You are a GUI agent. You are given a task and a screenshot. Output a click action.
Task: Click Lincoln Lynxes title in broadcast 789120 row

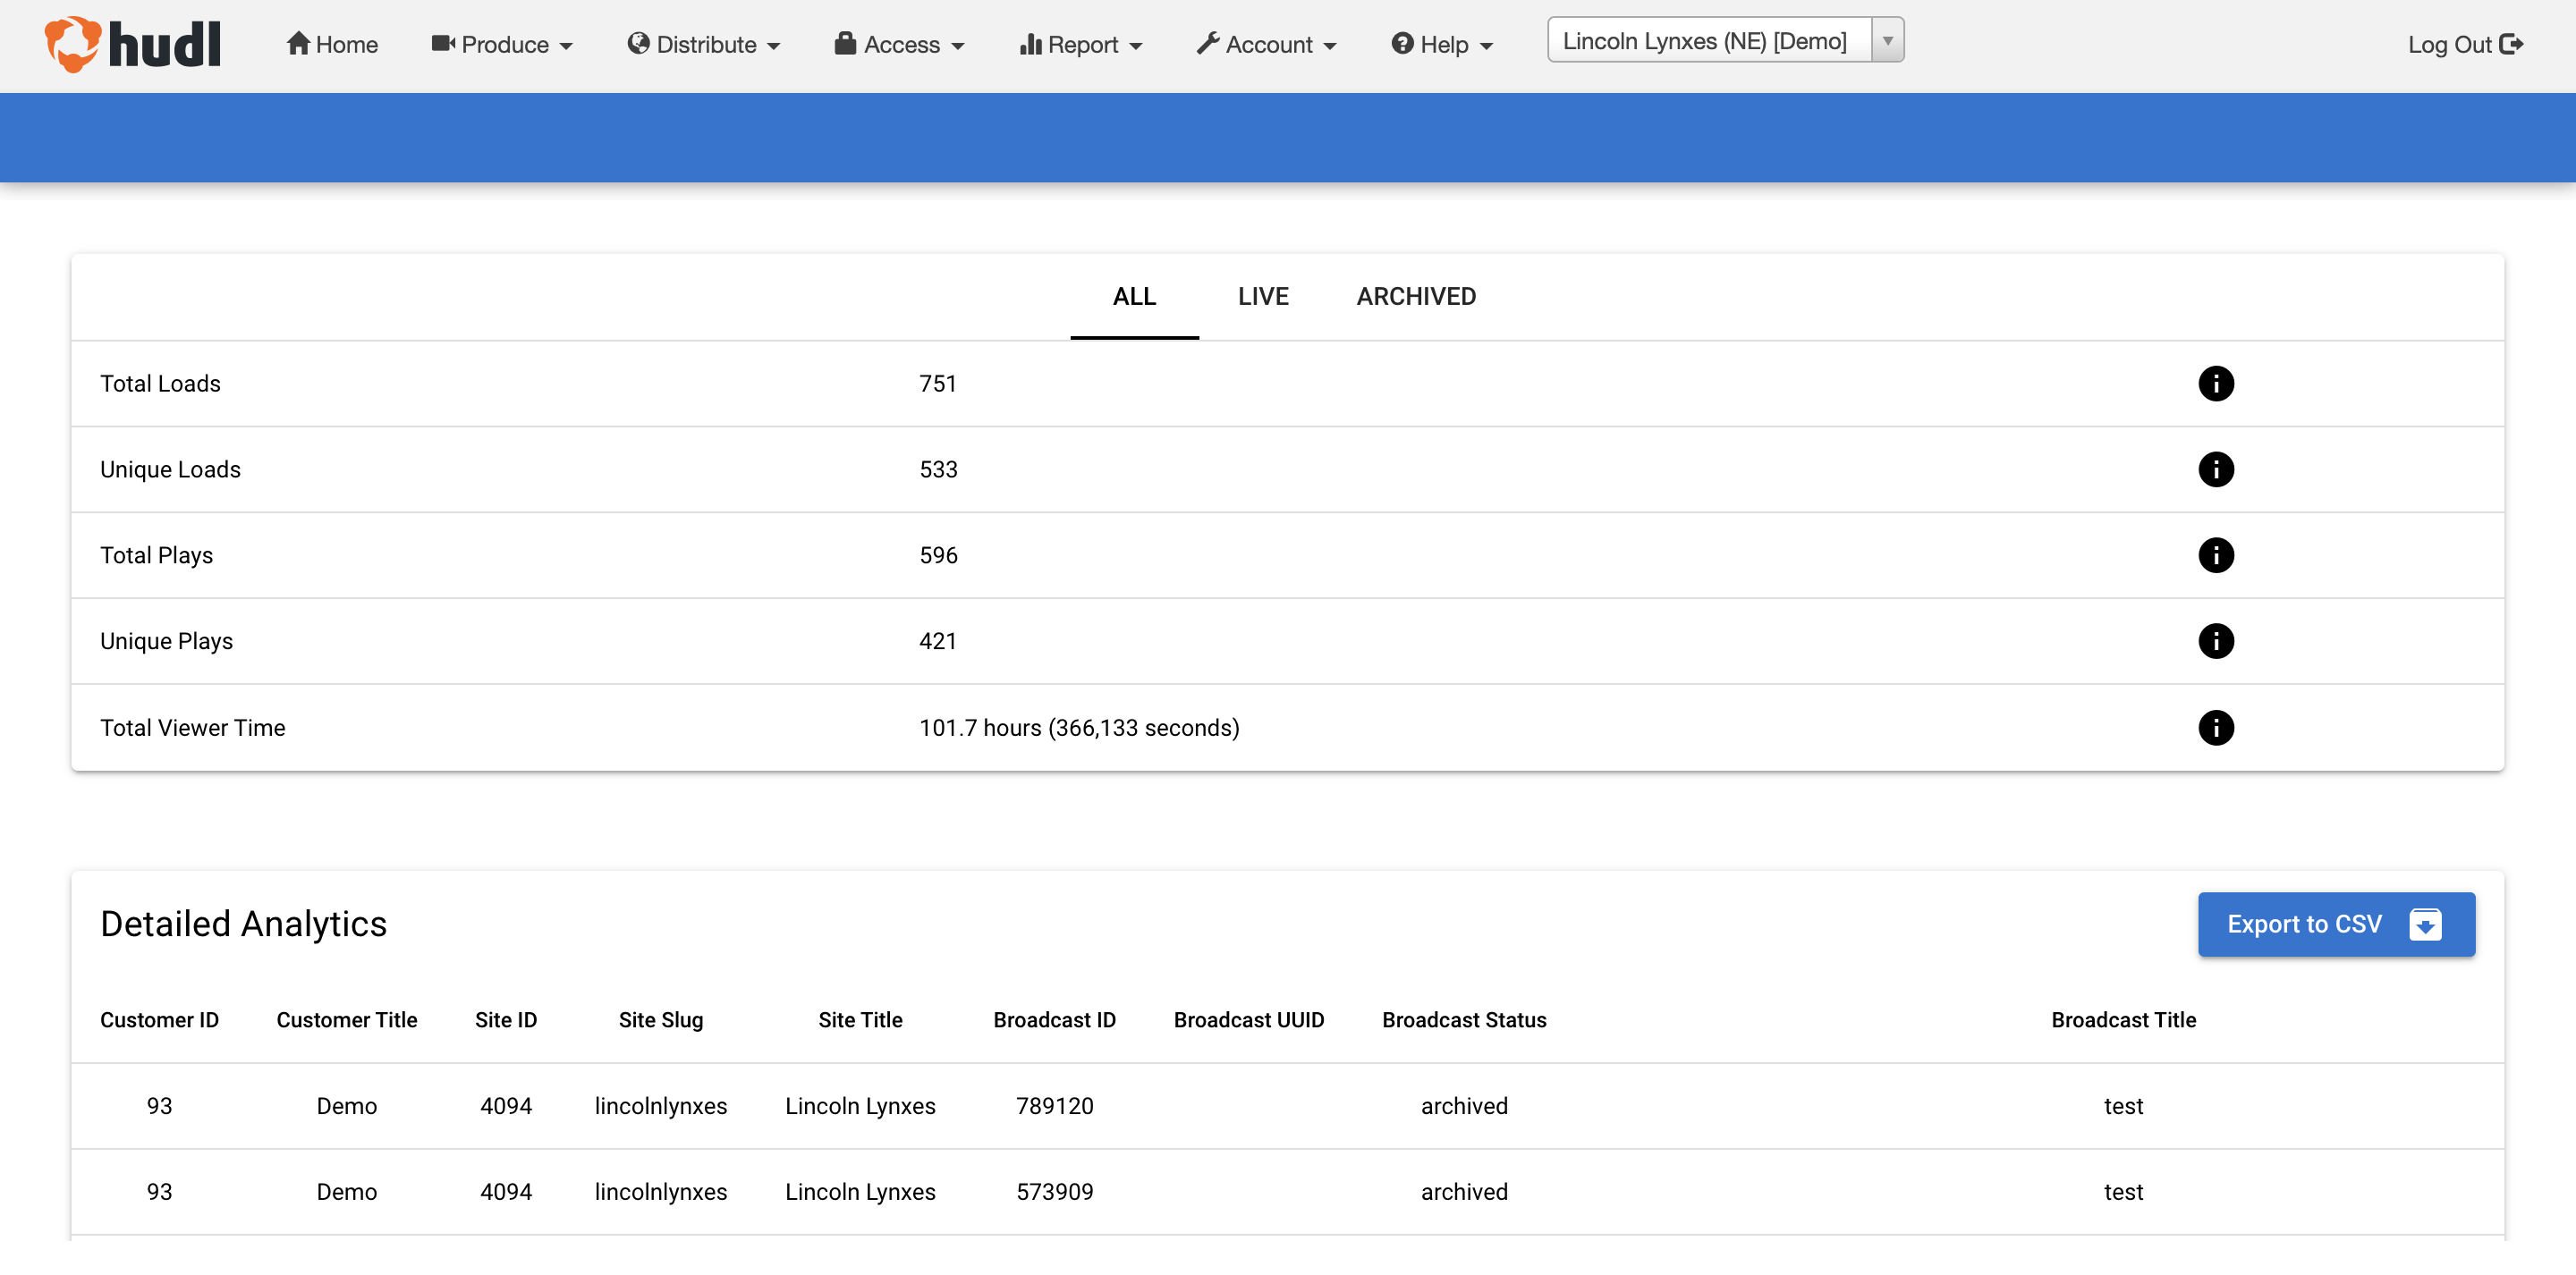tap(860, 1105)
